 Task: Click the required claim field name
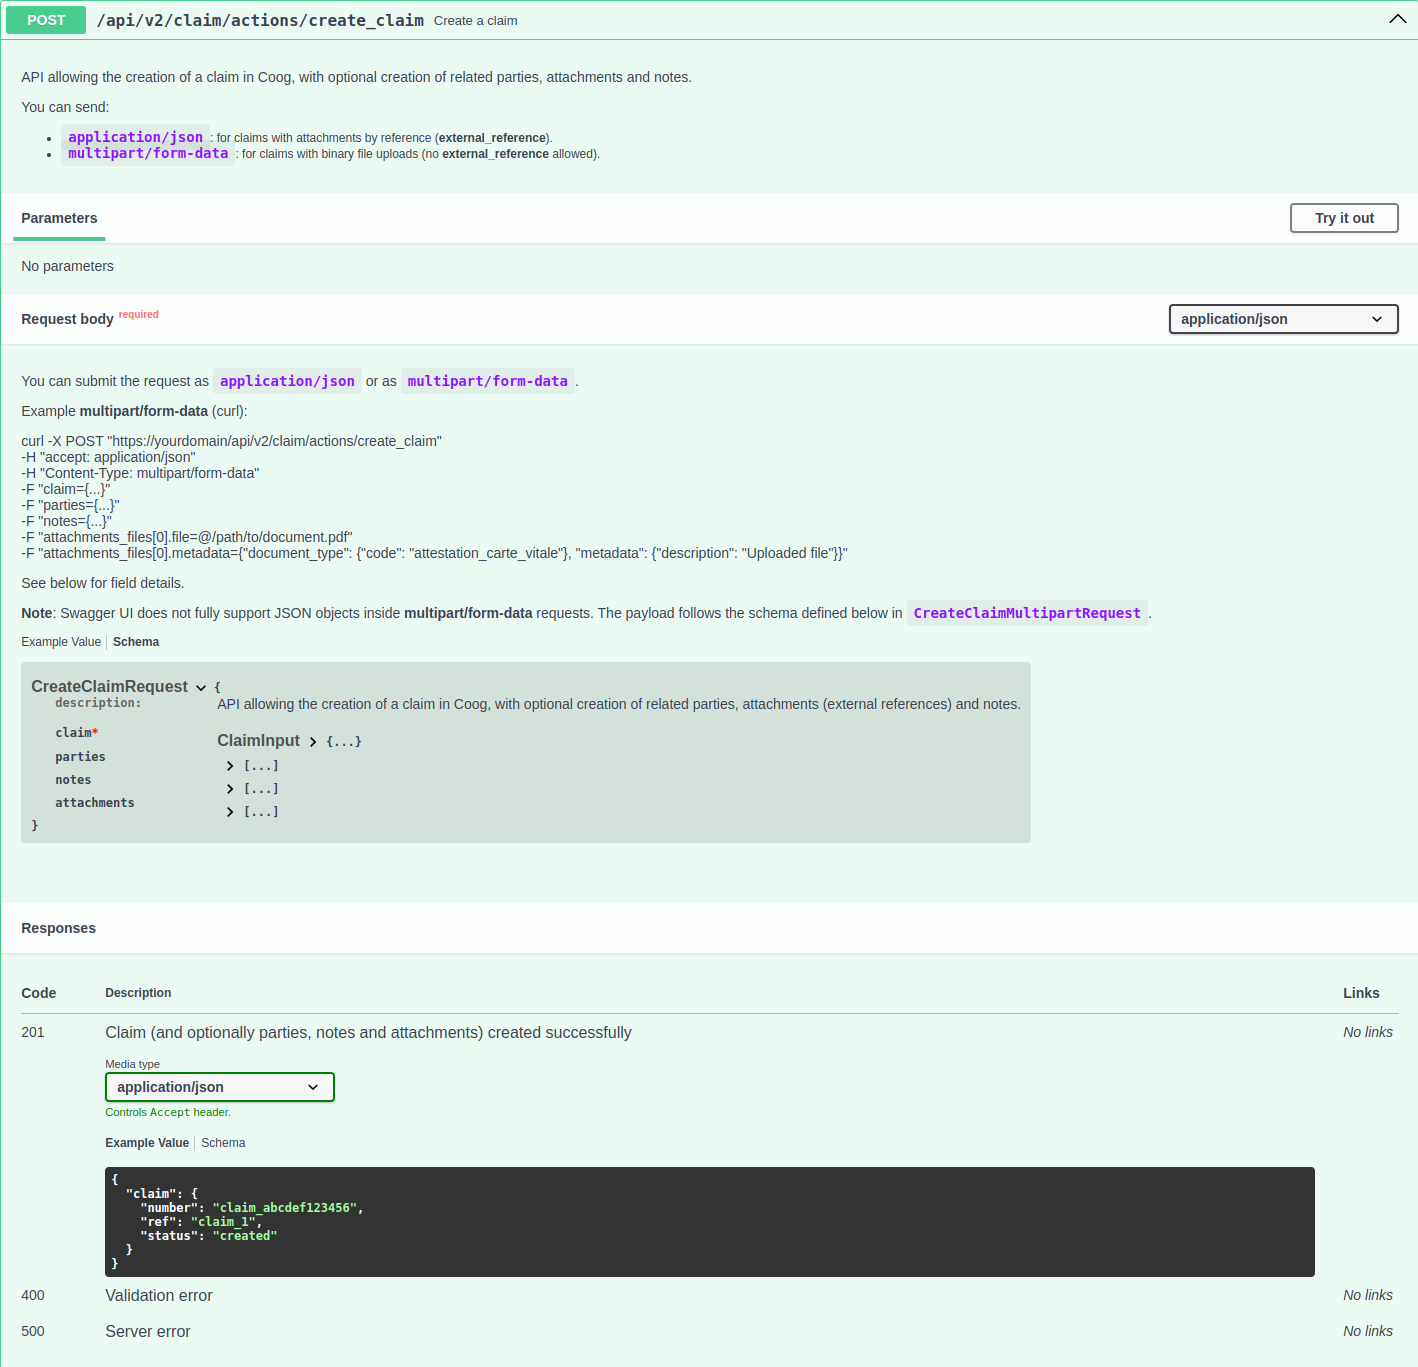[74, 733]
